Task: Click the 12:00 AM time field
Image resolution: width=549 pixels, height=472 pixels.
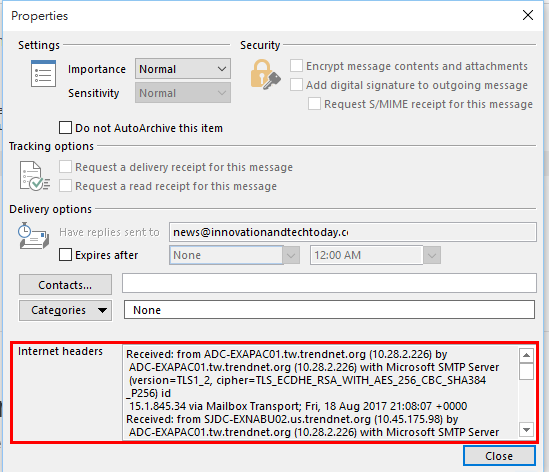Action: click(366, 255)
